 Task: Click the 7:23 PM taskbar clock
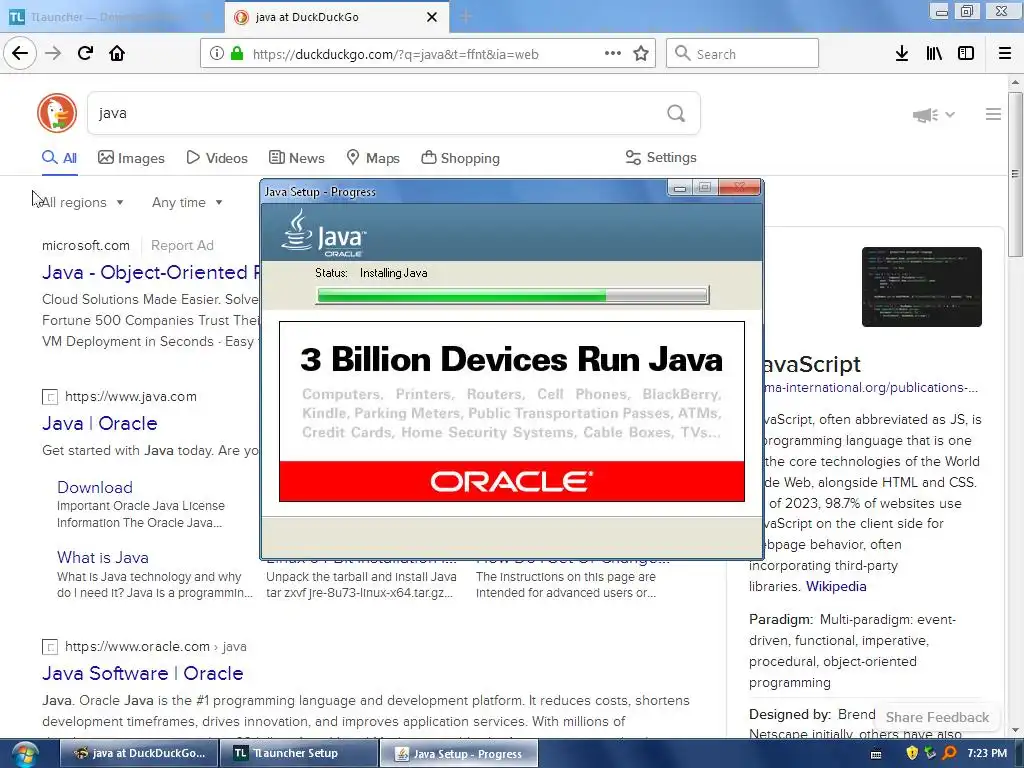[x=987, y=753]
